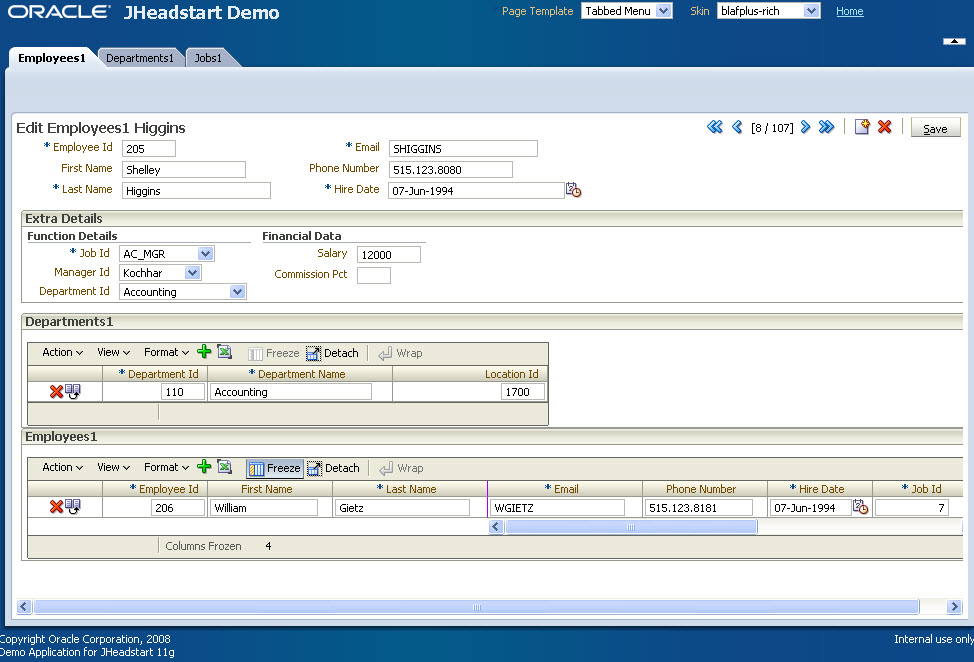Click the Last Name column header in Employees1 table
This screenshot has height=662, width=974.
click(411, 489)
